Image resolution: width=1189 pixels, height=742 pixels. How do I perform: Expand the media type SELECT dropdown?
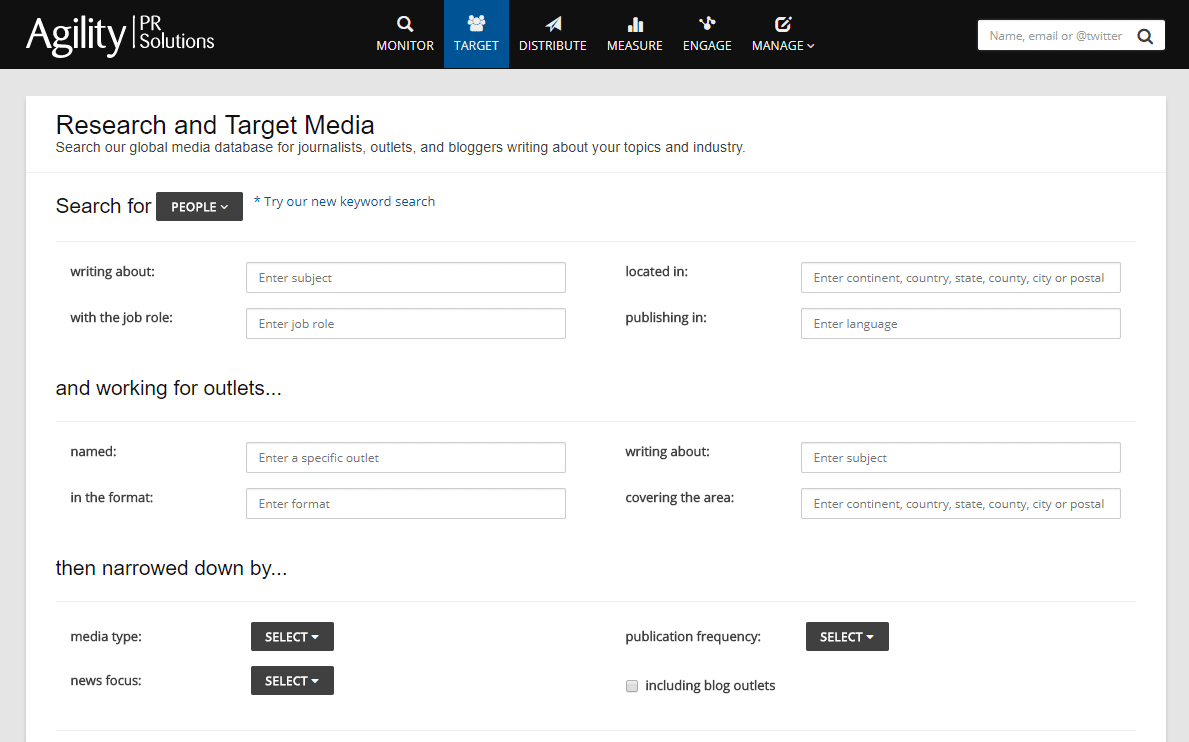[x=292, y=636]
